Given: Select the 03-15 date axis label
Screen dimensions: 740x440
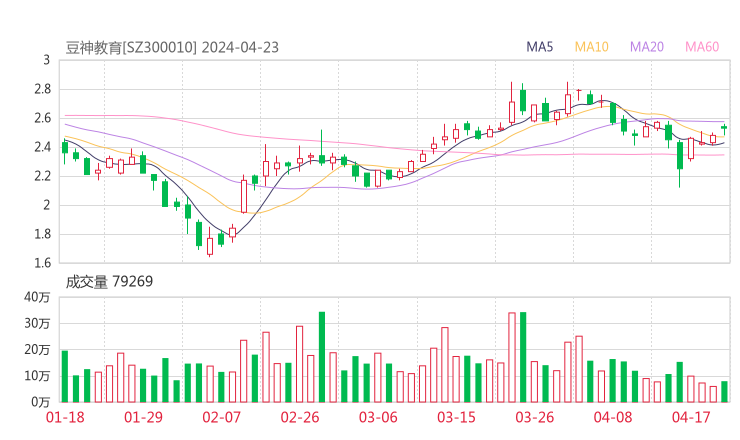Looking at the screenshot, I should click(x=456, y=417).
